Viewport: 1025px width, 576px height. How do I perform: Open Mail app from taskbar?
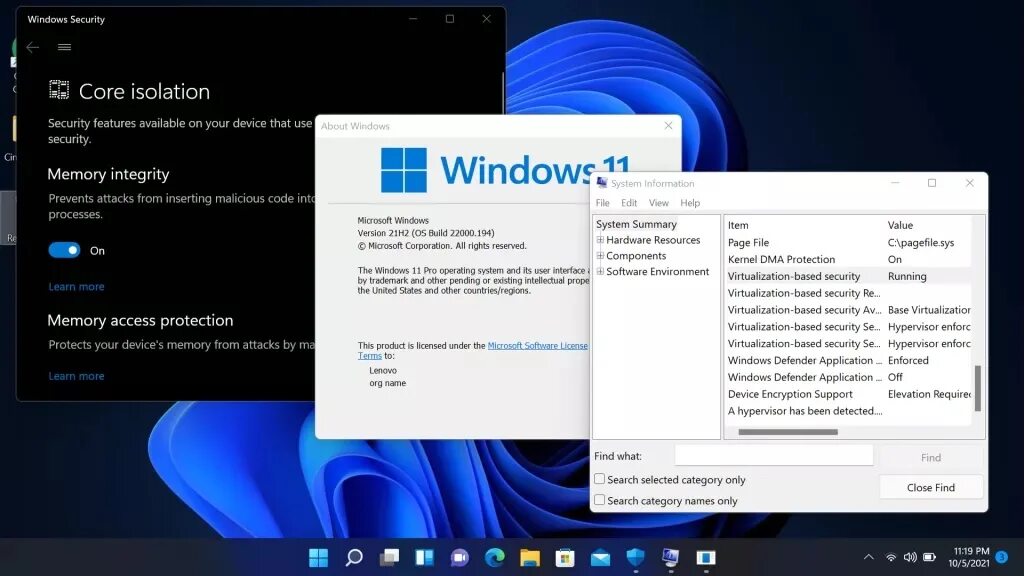(x=600, y=558)
